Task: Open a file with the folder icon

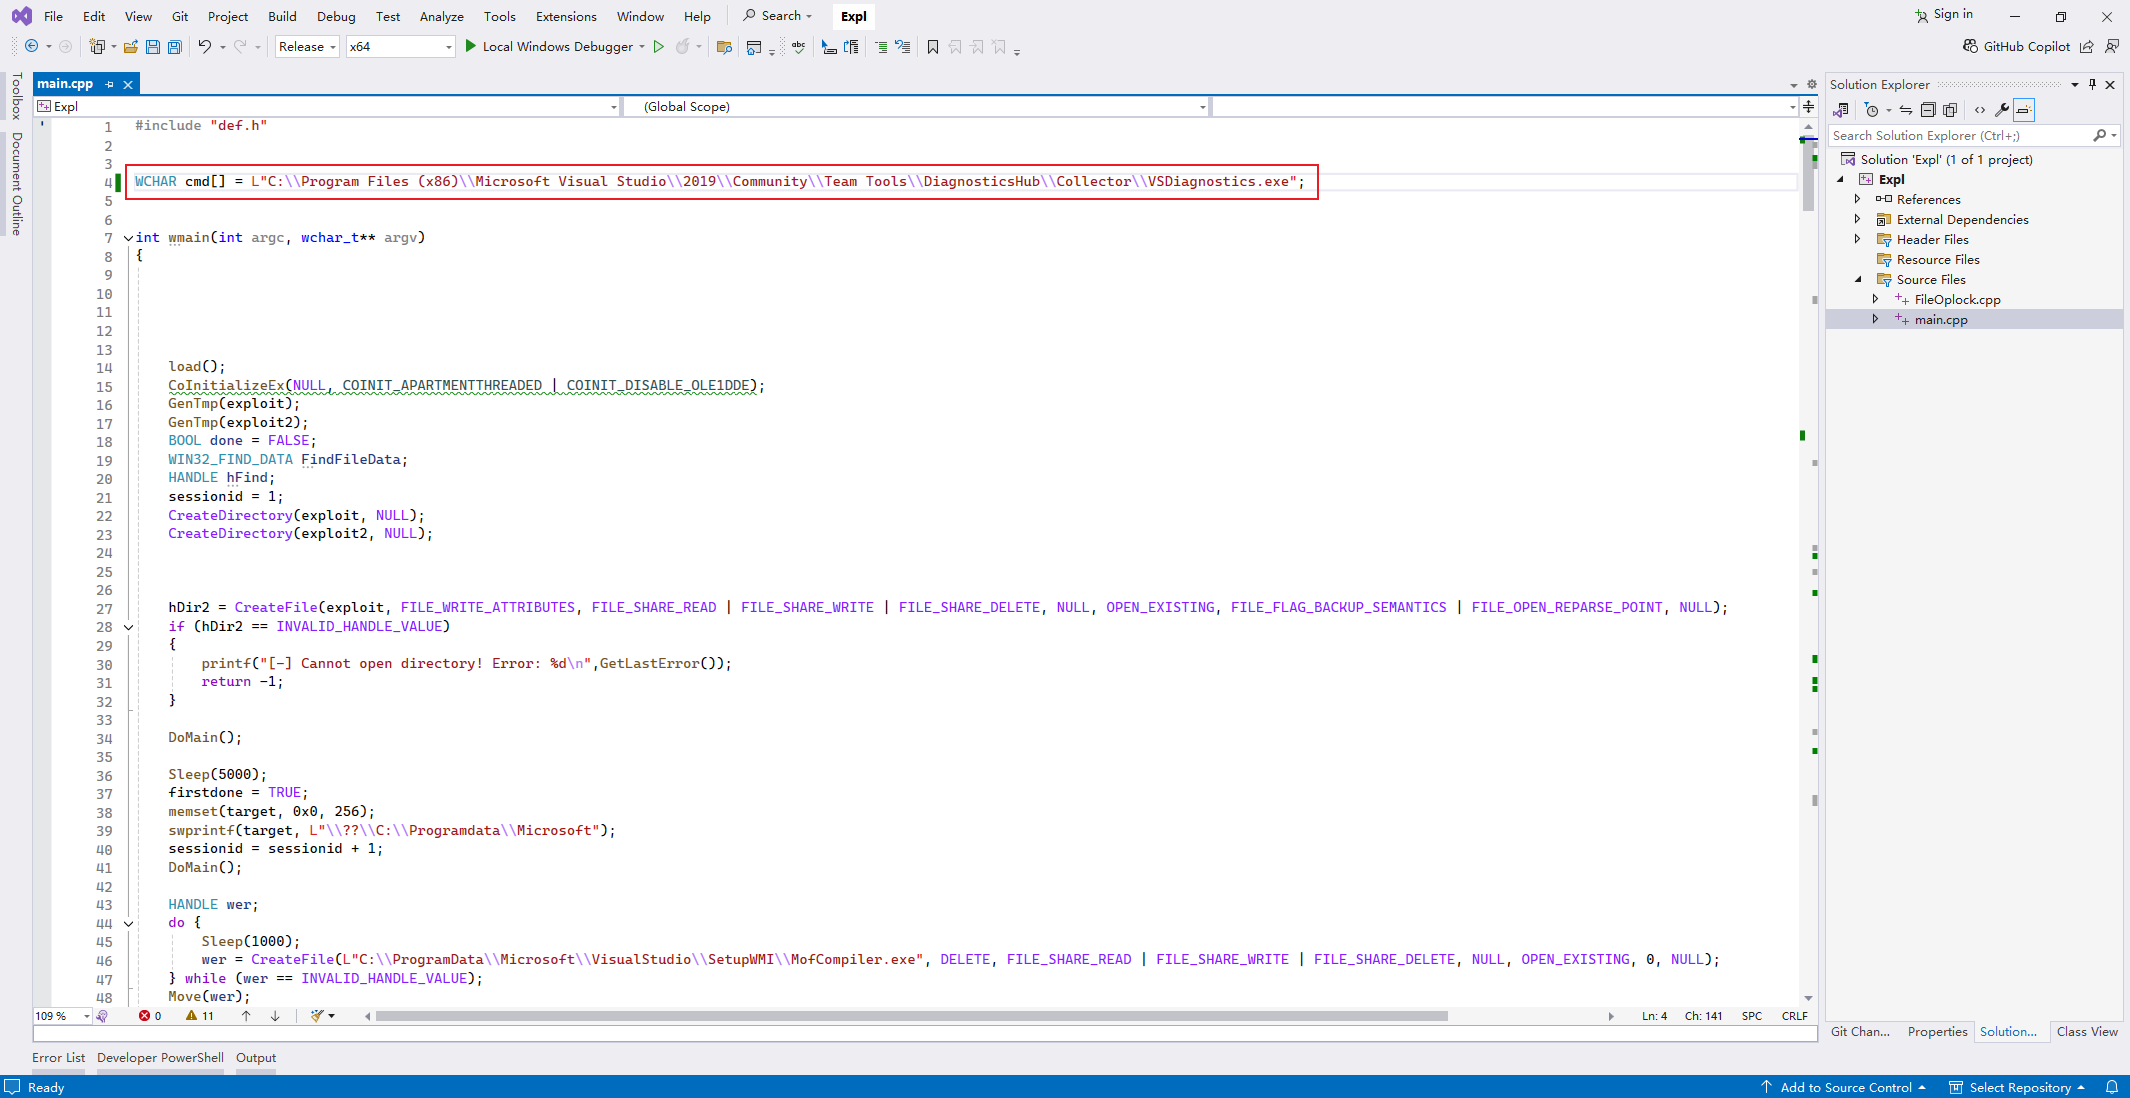Action: click(130, 46)
